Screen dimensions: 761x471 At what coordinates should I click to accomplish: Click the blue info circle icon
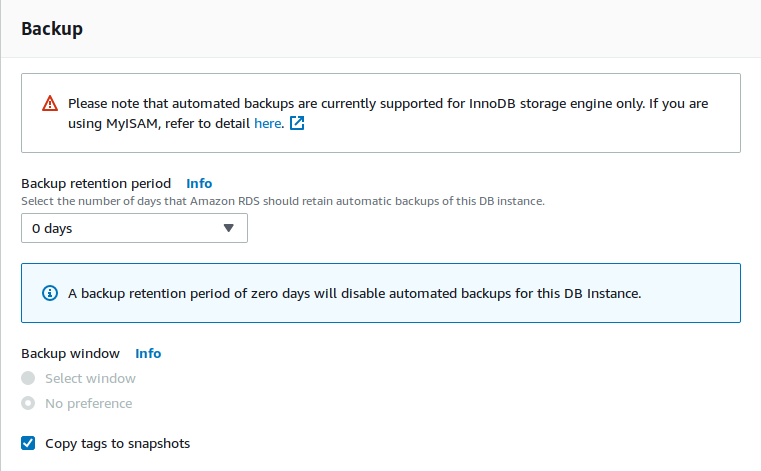pos(50,293)
